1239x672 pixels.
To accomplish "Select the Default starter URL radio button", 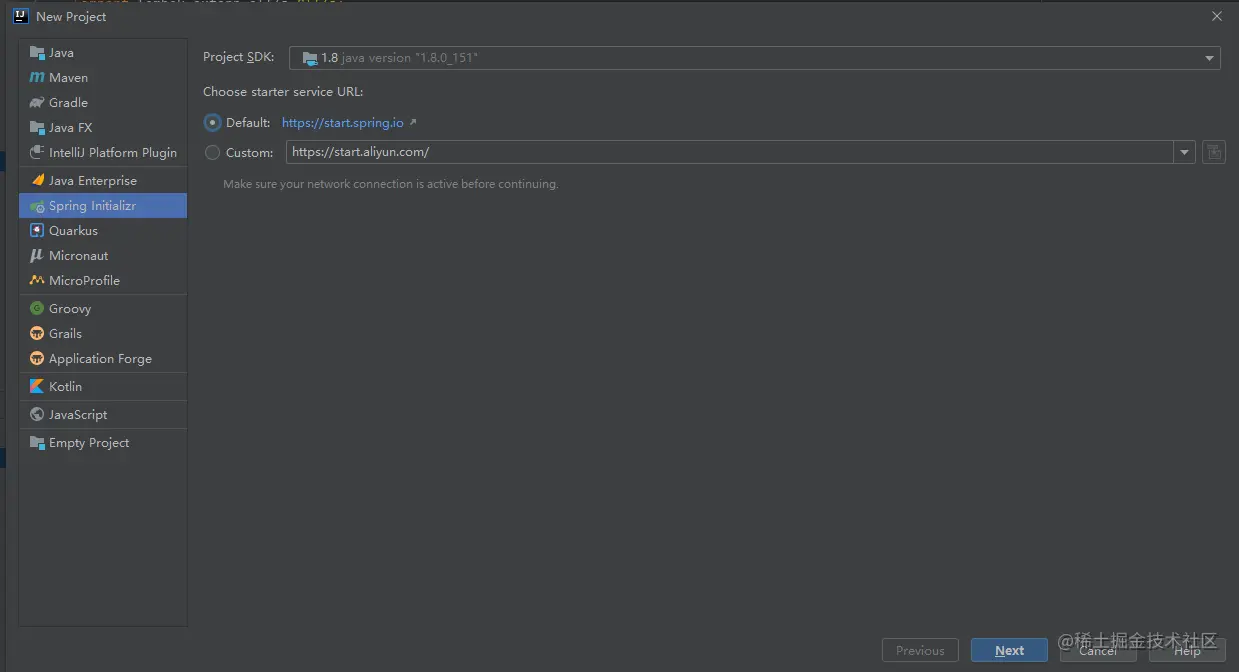I will [212, 122].
